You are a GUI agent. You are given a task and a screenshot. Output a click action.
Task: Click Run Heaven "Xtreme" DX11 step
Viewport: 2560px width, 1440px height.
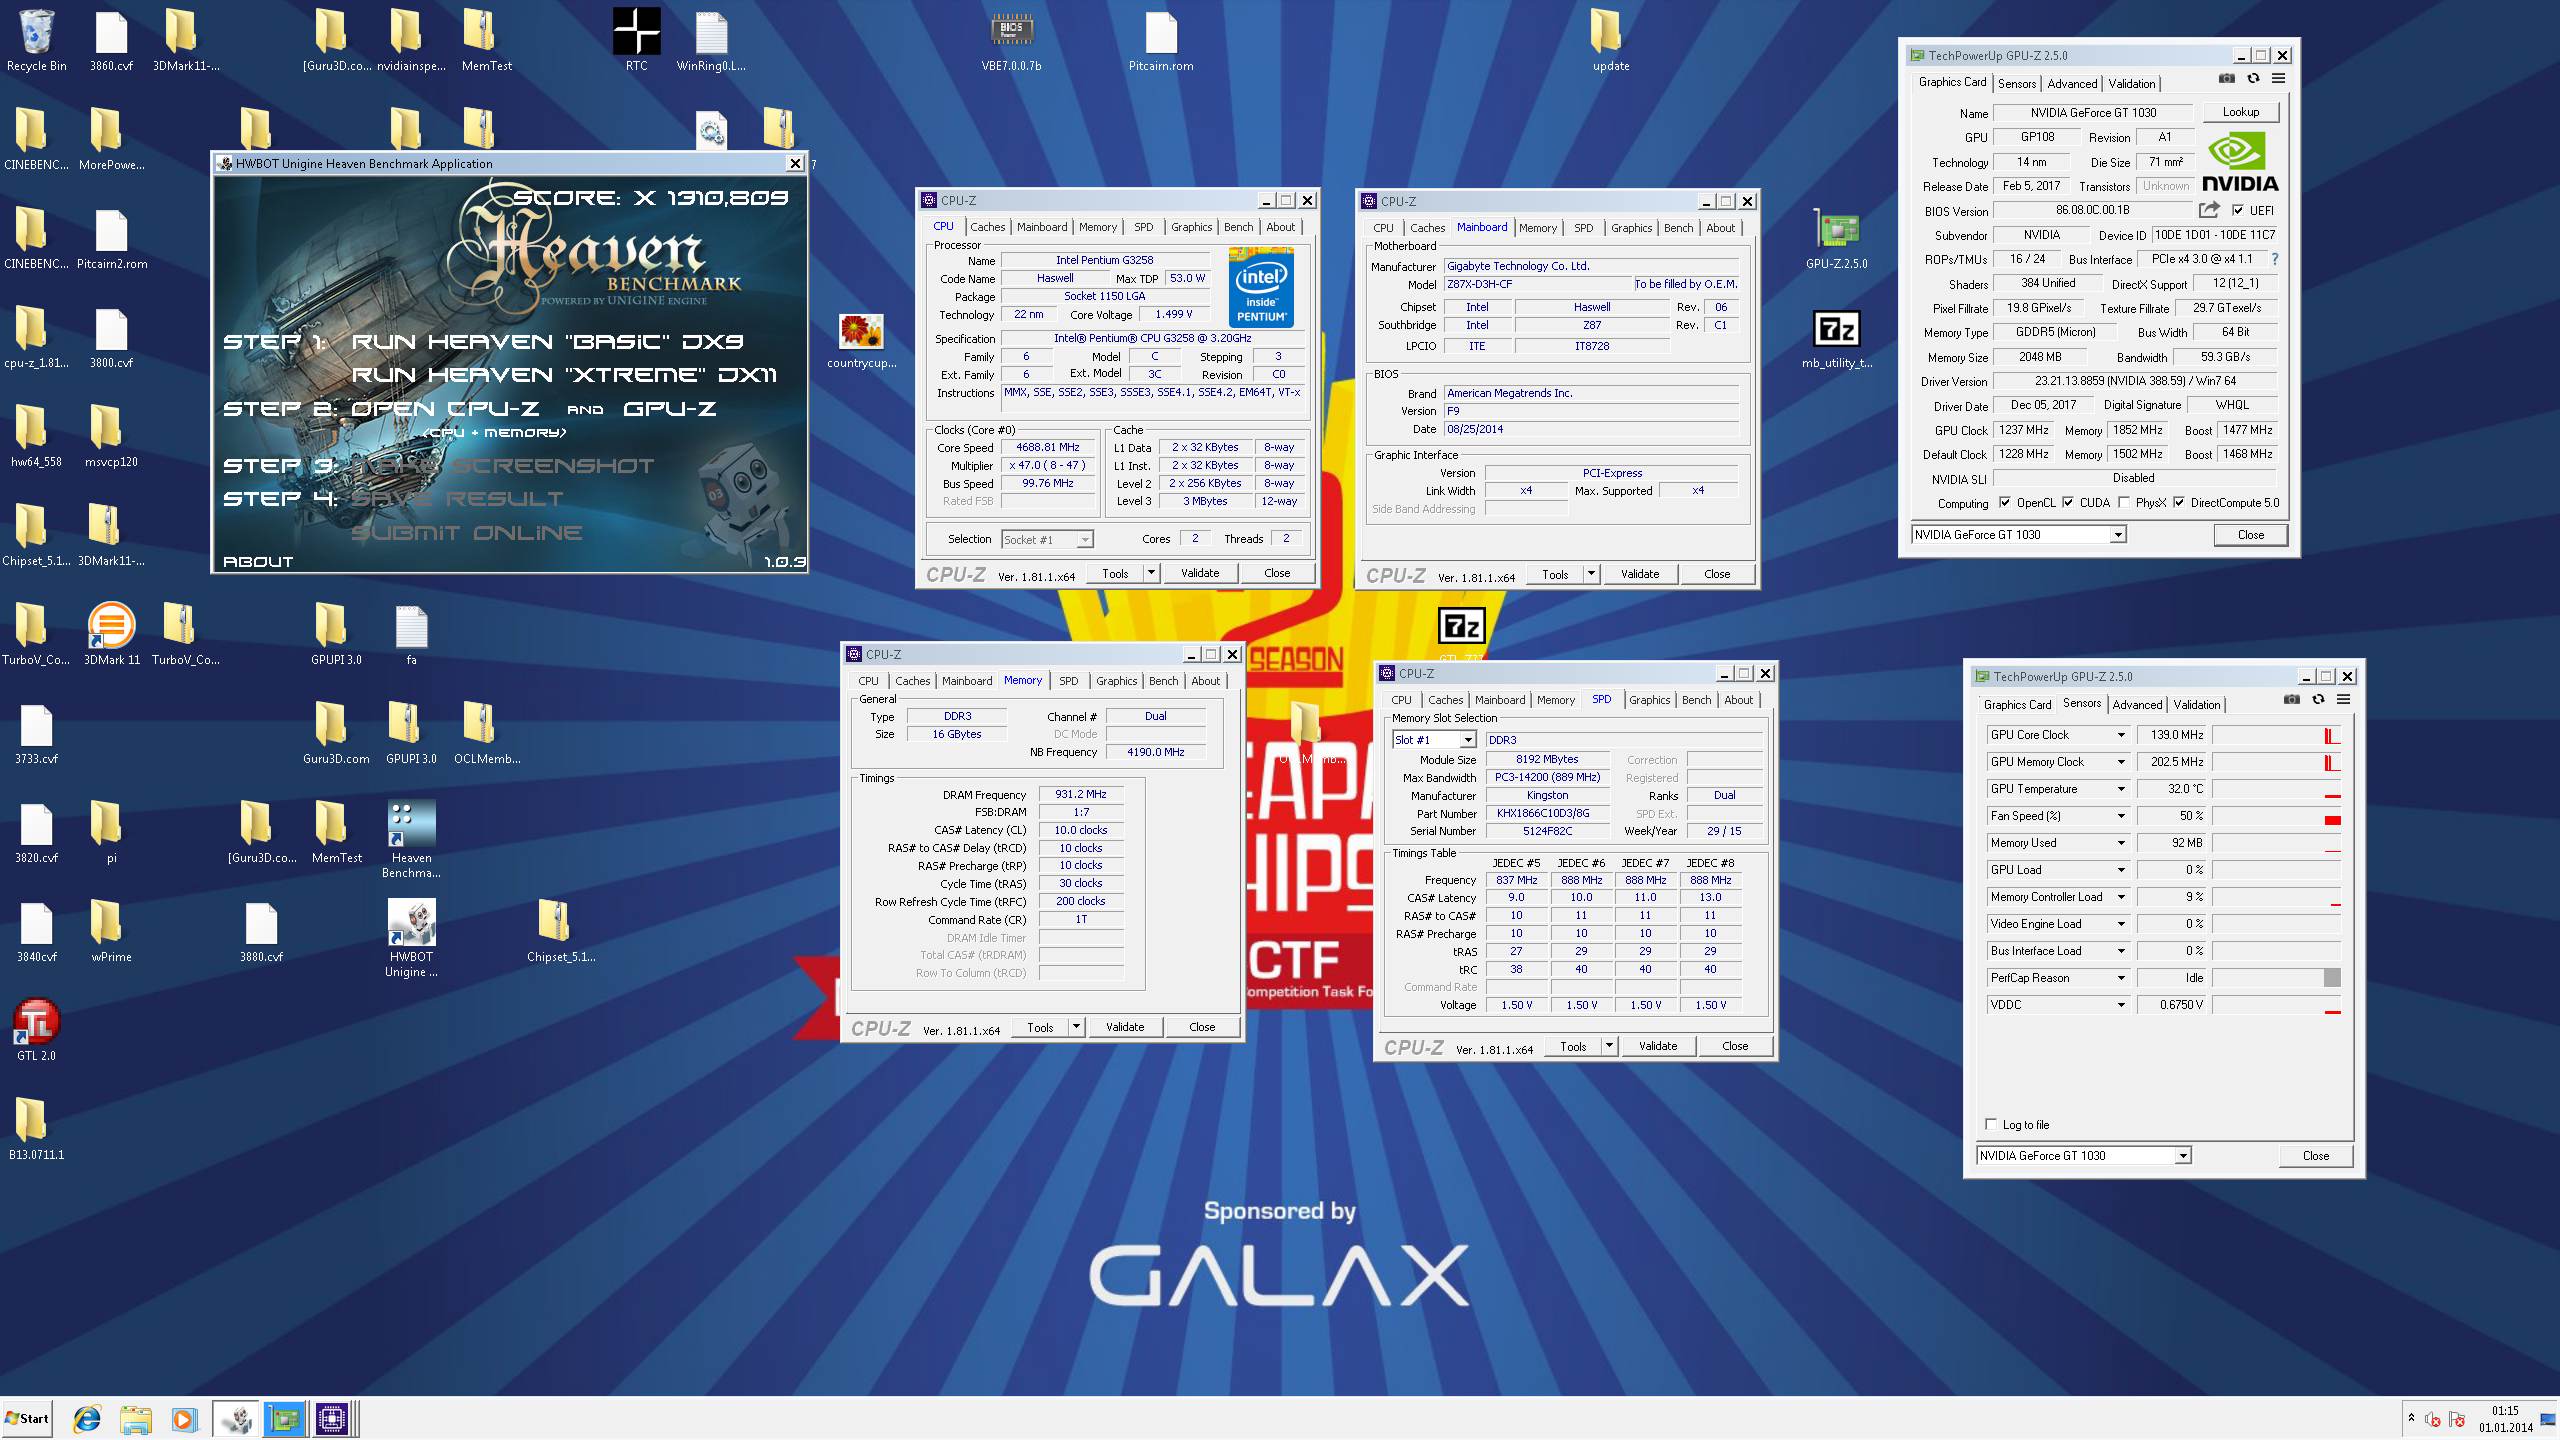pos(564,375)
